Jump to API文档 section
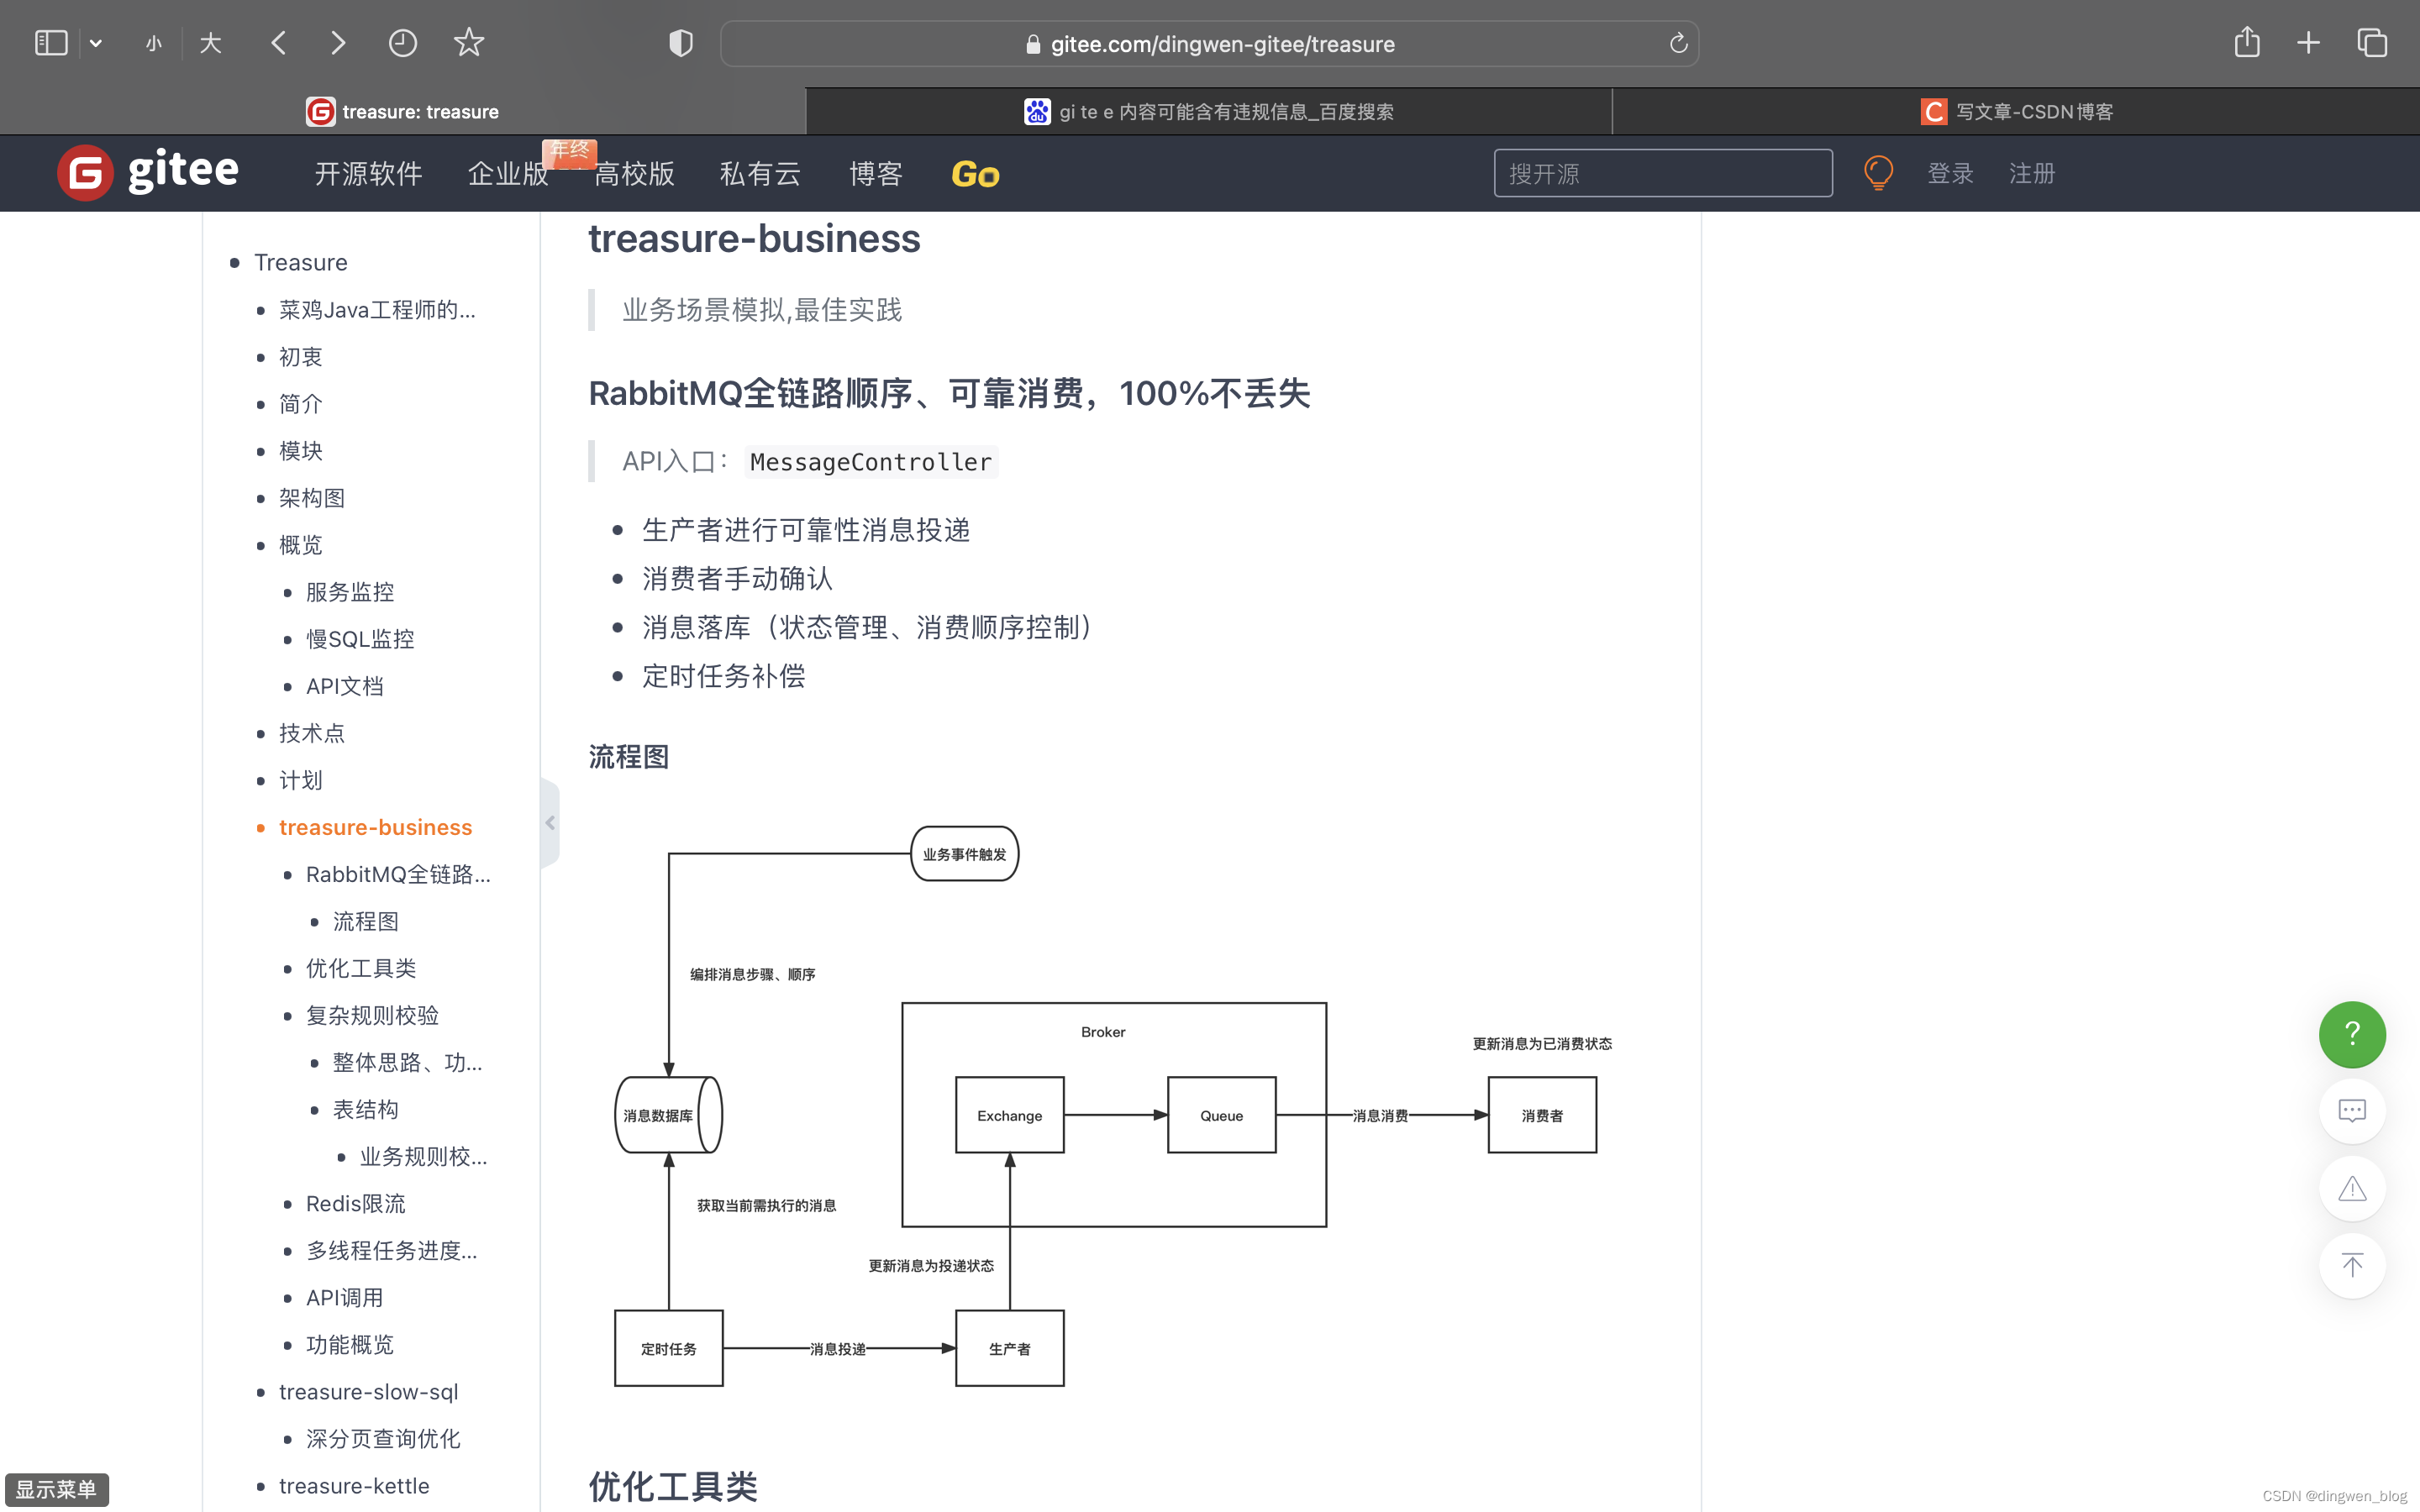The width and height of the screenshot is (2420, 1512). coord(345,686)
